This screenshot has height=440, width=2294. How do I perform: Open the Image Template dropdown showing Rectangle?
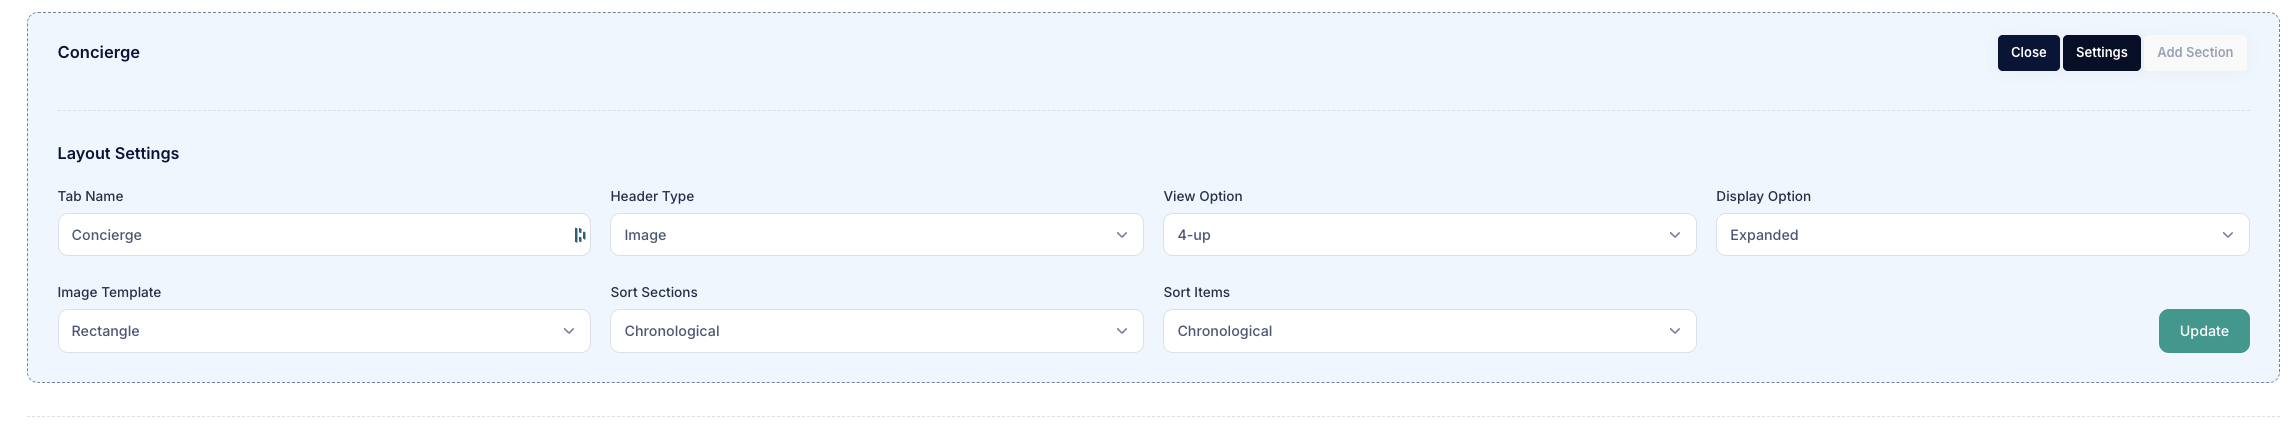tap(324, 331)
